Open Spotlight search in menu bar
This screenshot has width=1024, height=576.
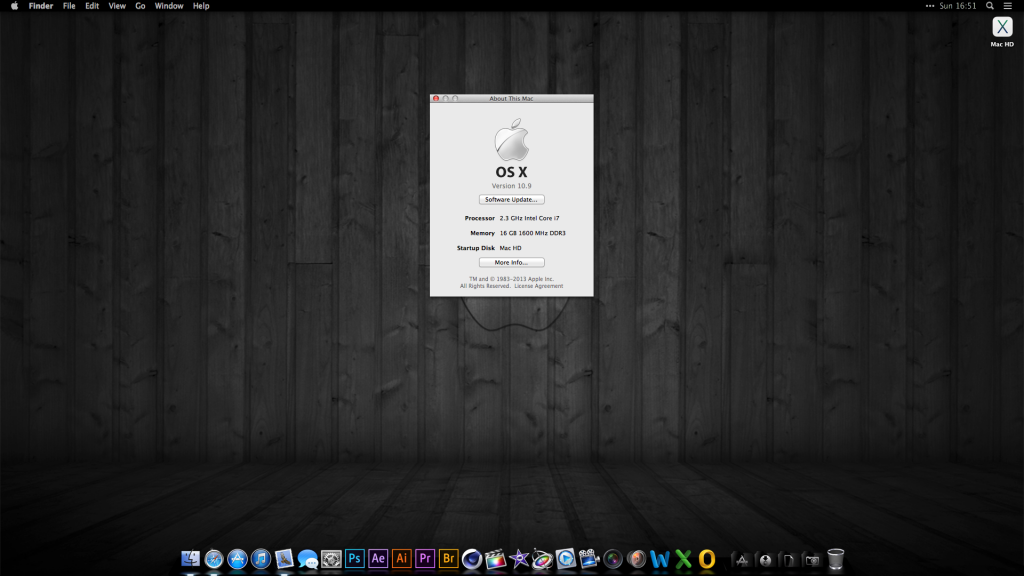[x=988, y=6]
